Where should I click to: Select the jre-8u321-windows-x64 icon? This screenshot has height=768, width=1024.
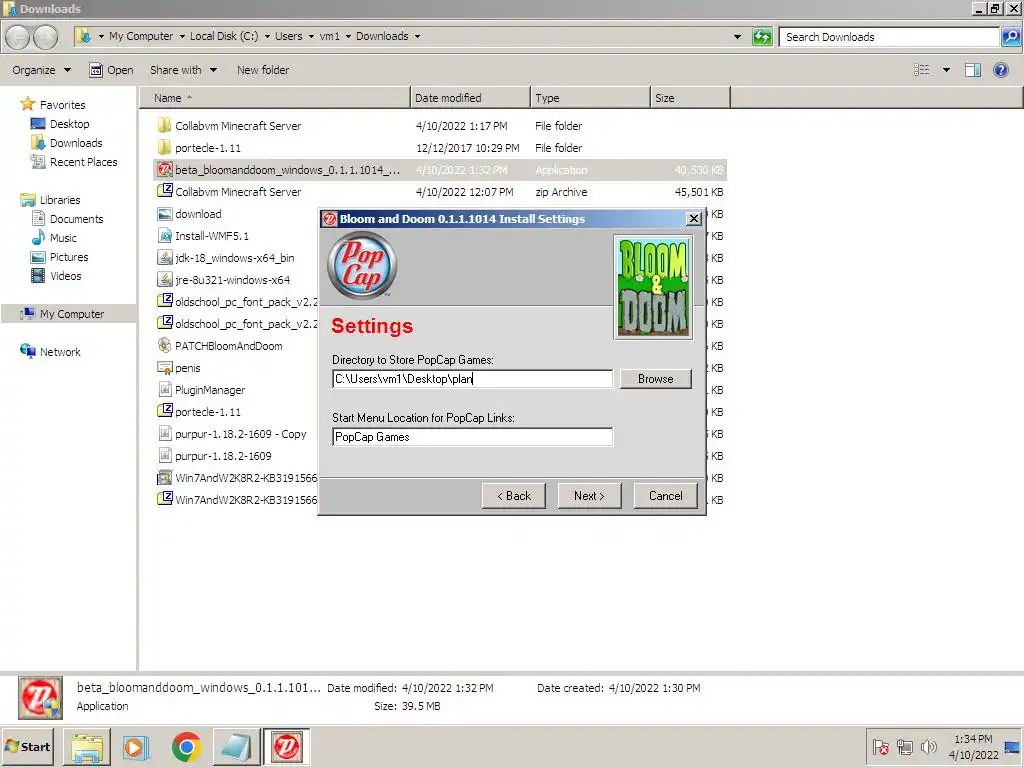click(165, 280)
